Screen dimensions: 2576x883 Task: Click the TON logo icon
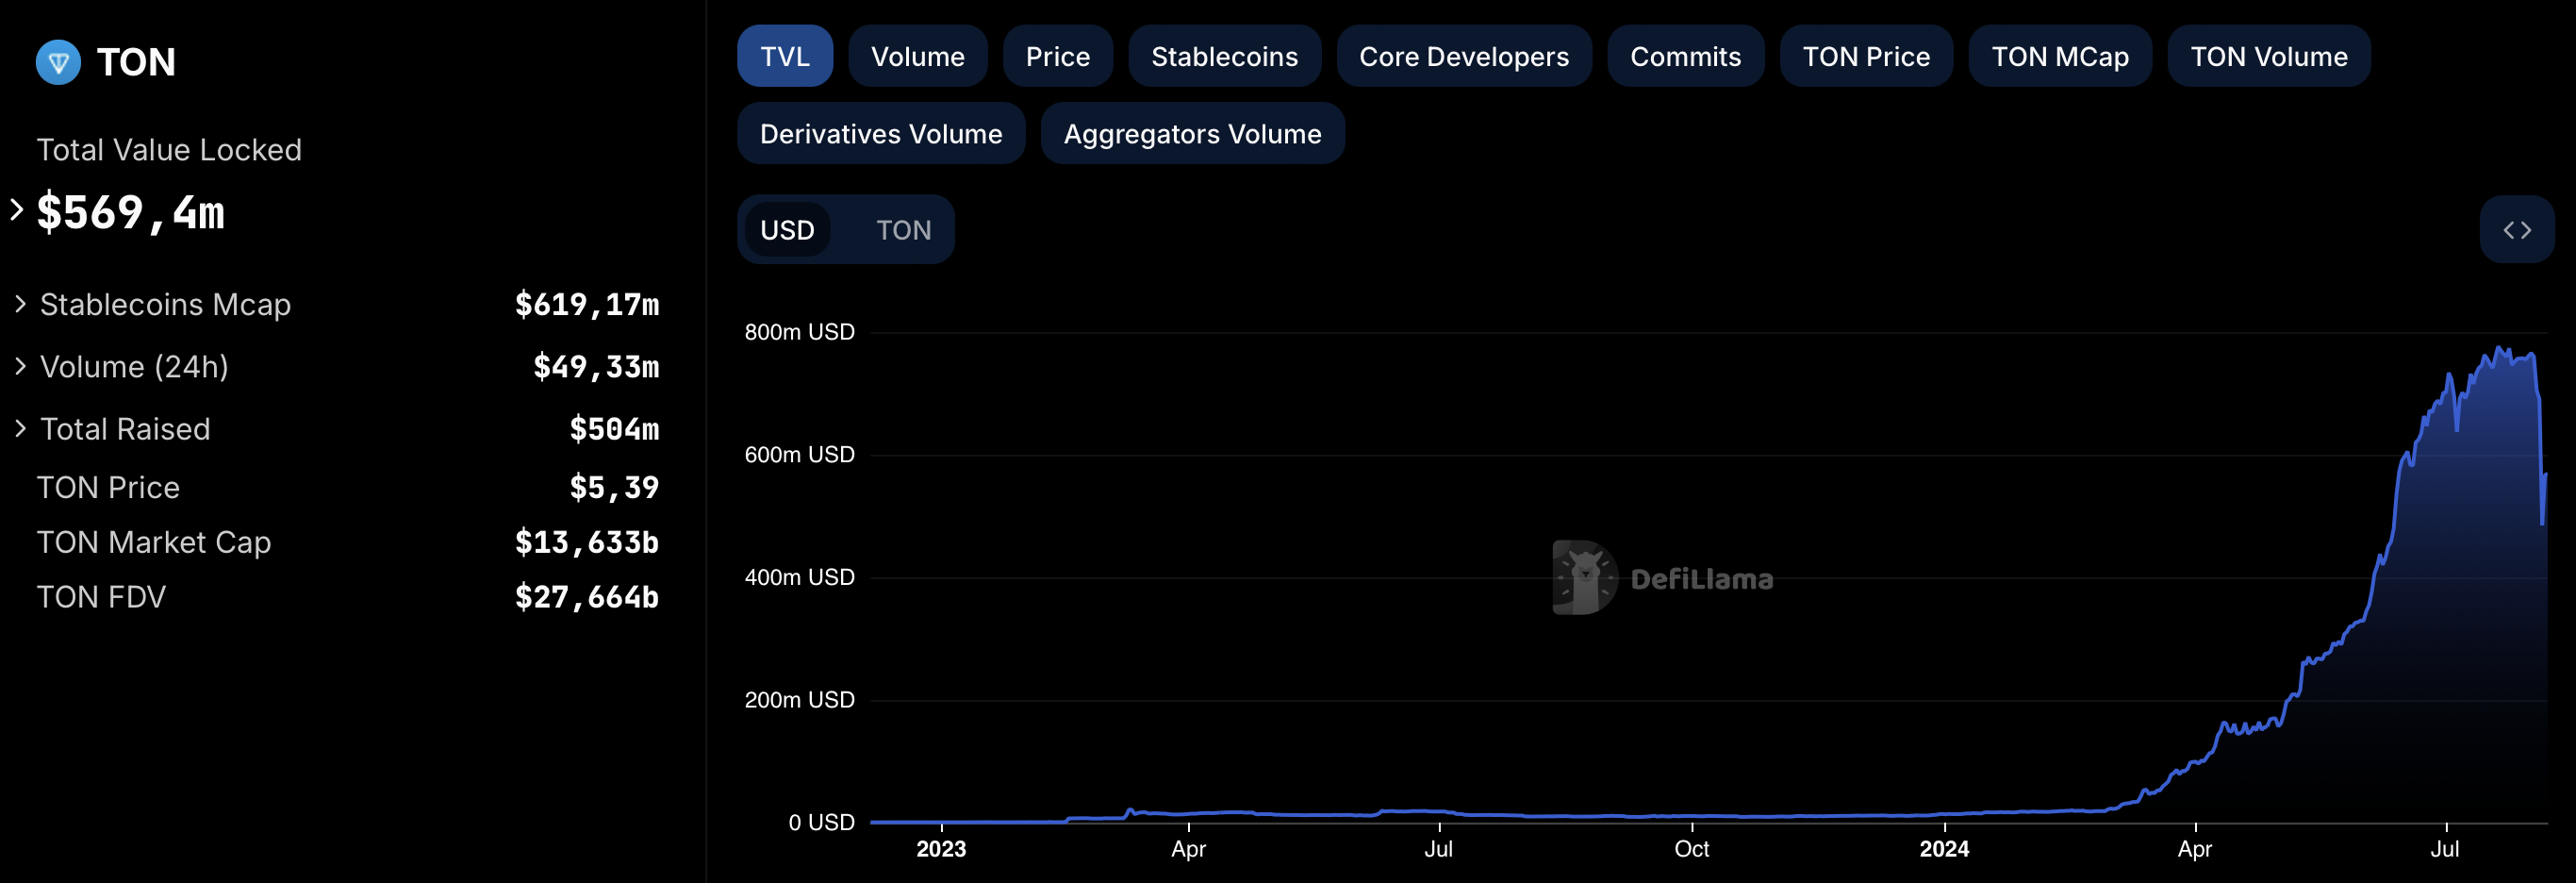click(58, 62)
